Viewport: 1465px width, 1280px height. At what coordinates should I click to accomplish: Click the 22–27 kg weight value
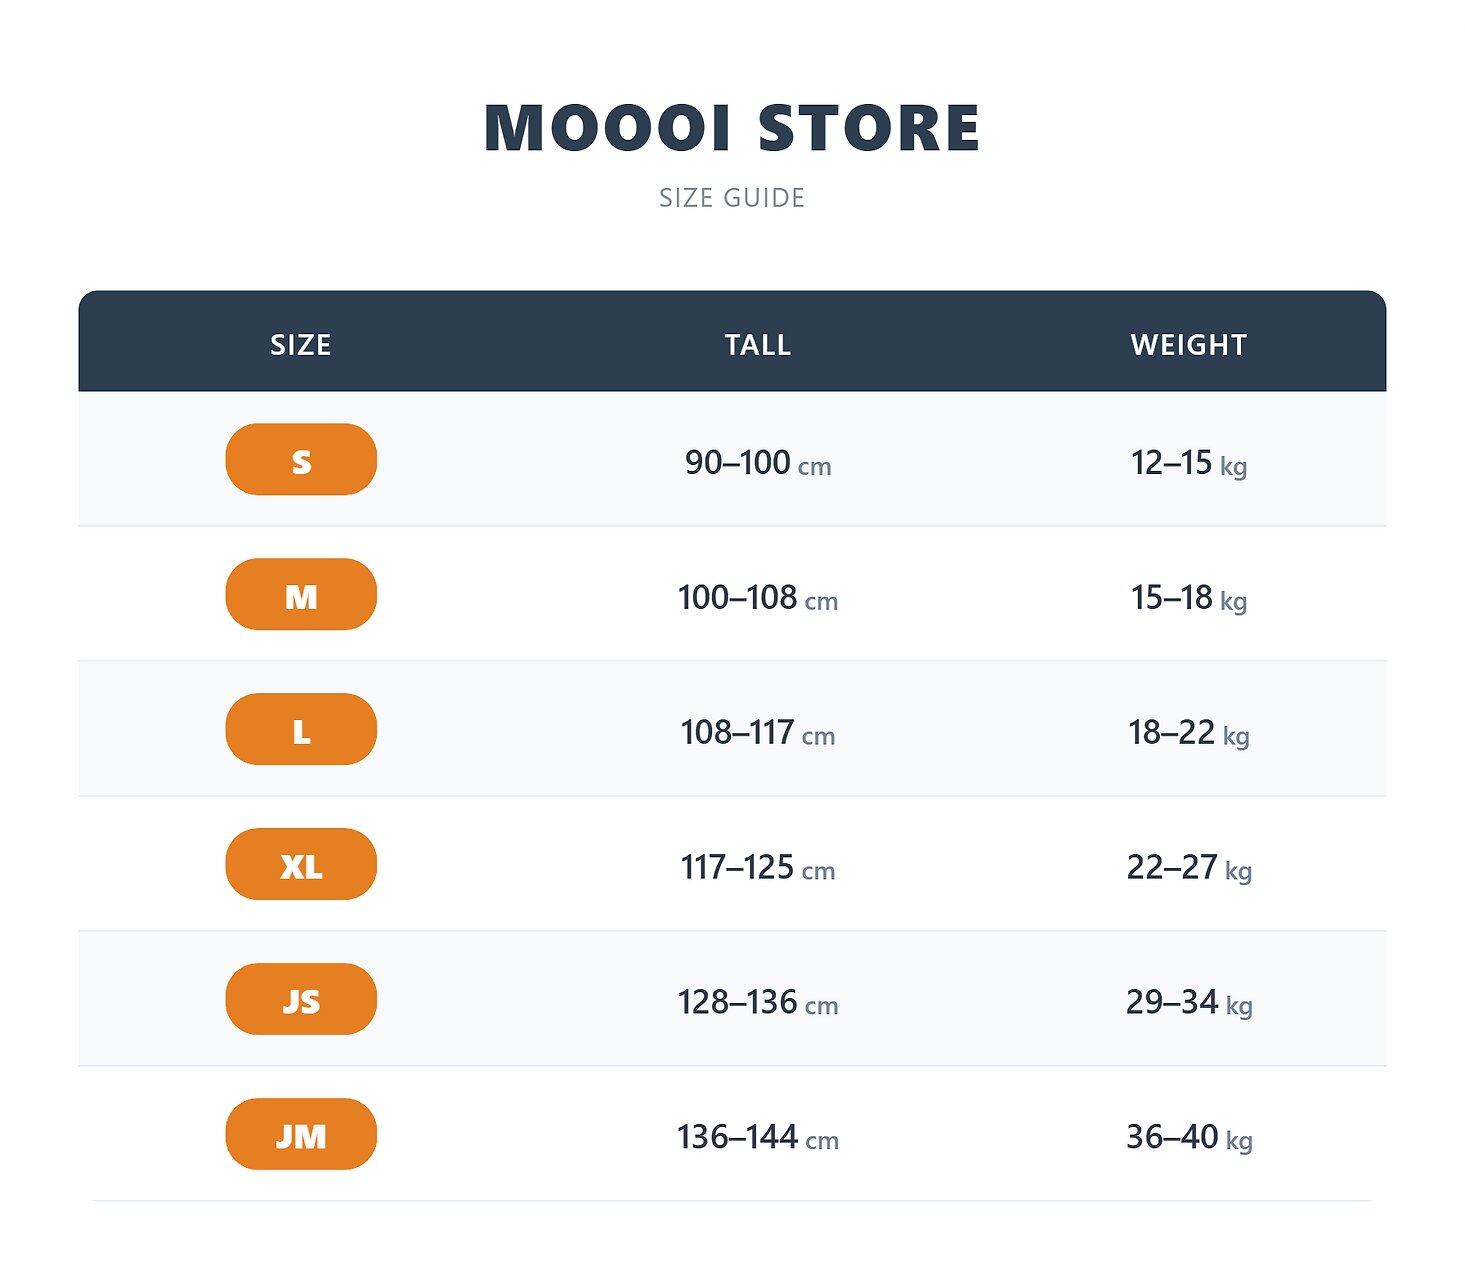click(x=1189, y=867)
